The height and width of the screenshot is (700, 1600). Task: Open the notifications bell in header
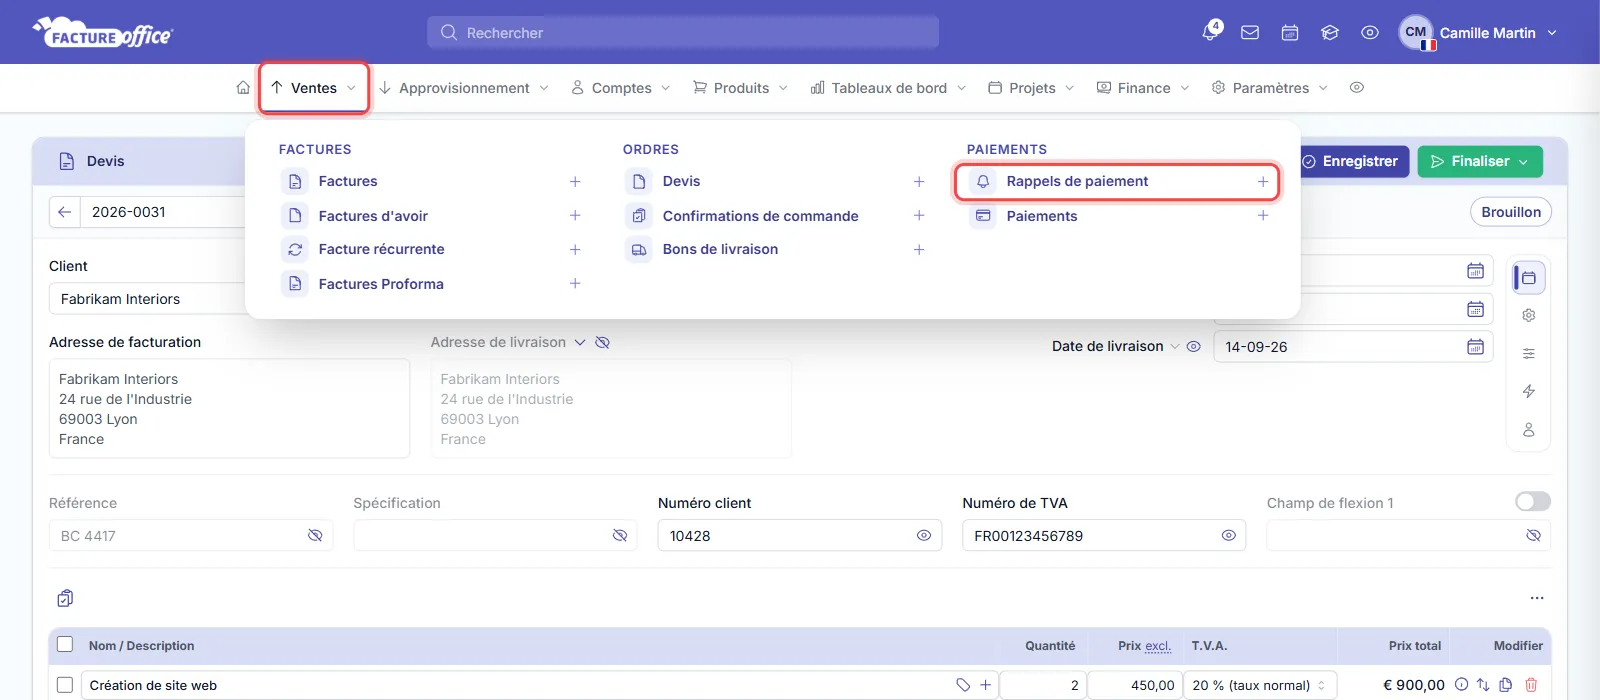coord(1210,32)
